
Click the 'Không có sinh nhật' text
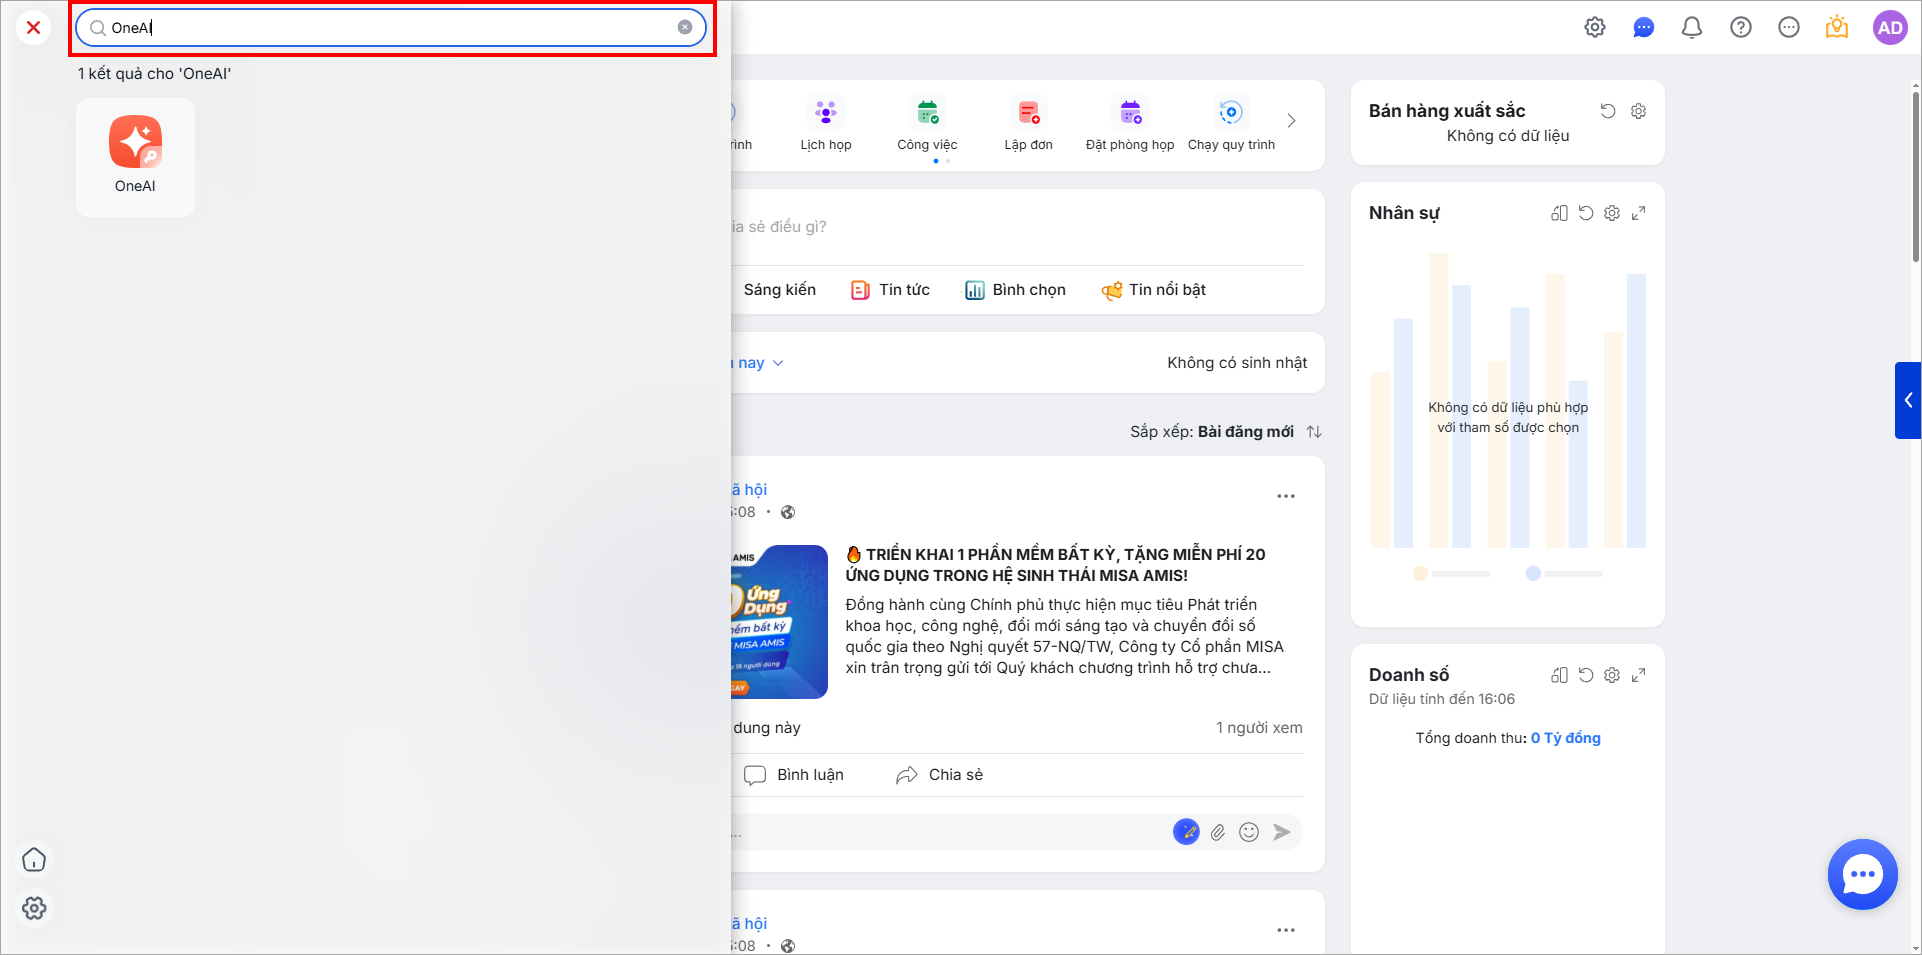[x=1237, y=363]
